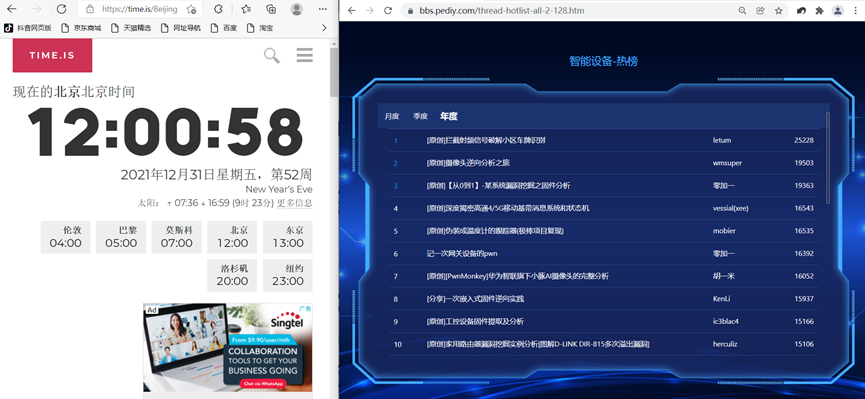
Task: View lock icon for bbs.pediy.com
Action: pyautogui.click(x=409, y=10)
